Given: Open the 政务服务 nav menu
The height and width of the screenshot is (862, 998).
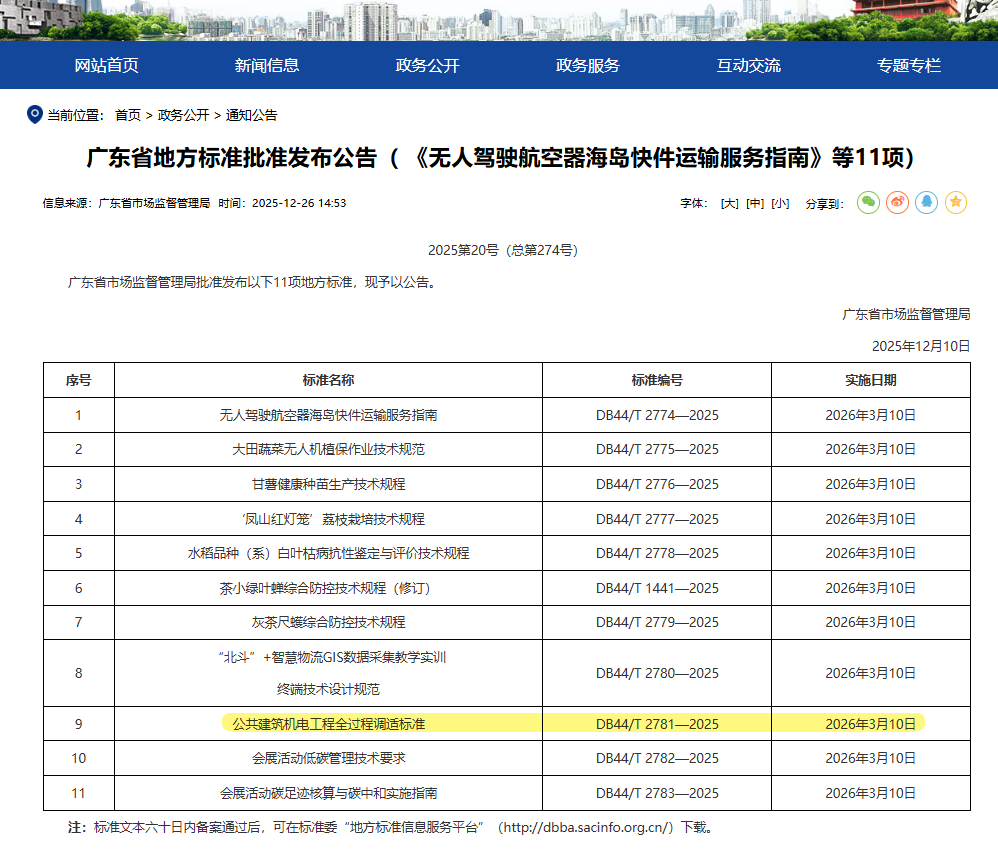Looking at the screenshot, I should coord(588,66).
